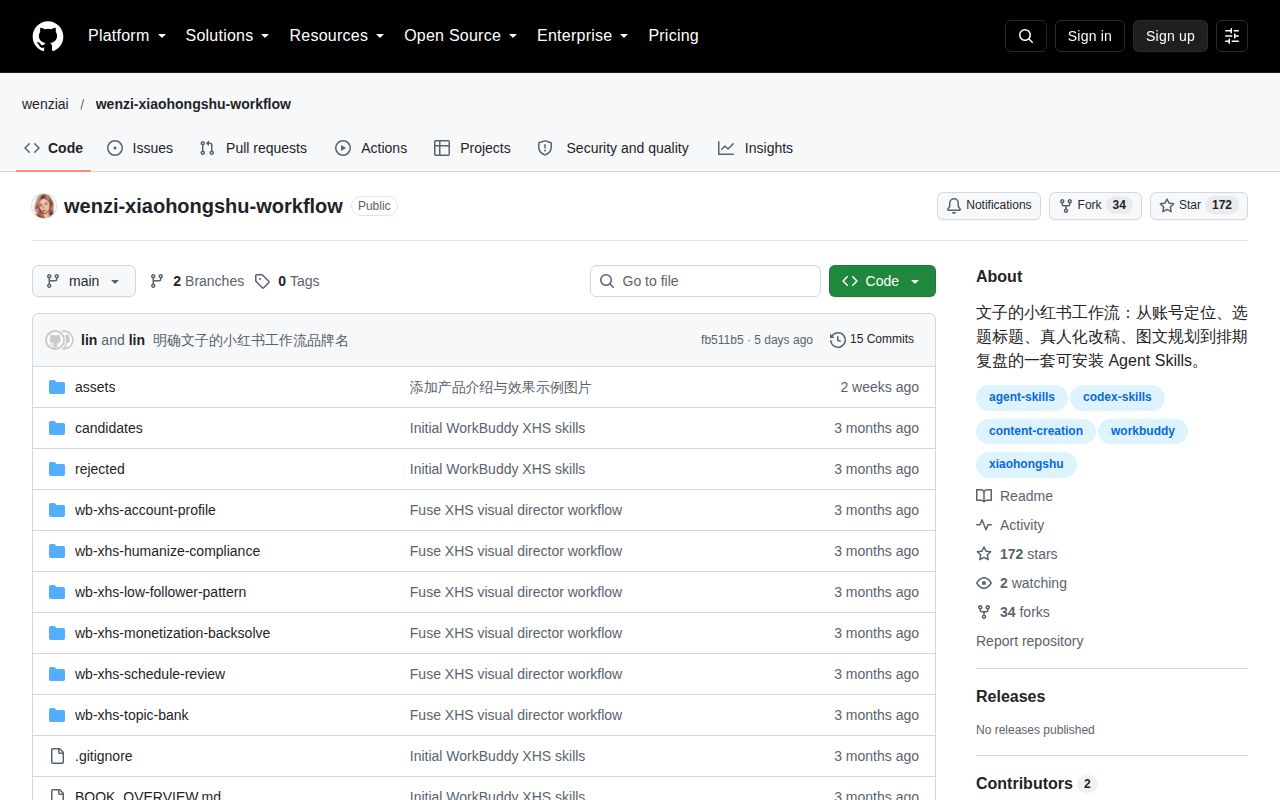Open the Open Source dropdown
Screen dimensions: 1280x800
[460, 36]
